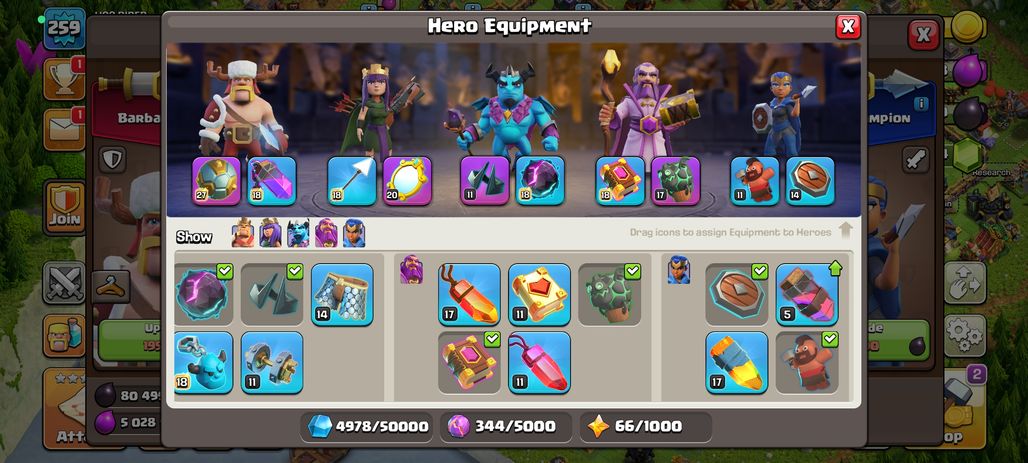Select the level 11 Noble Iron dumbbell equipment
1028x463 pixels.
point(272,362)
